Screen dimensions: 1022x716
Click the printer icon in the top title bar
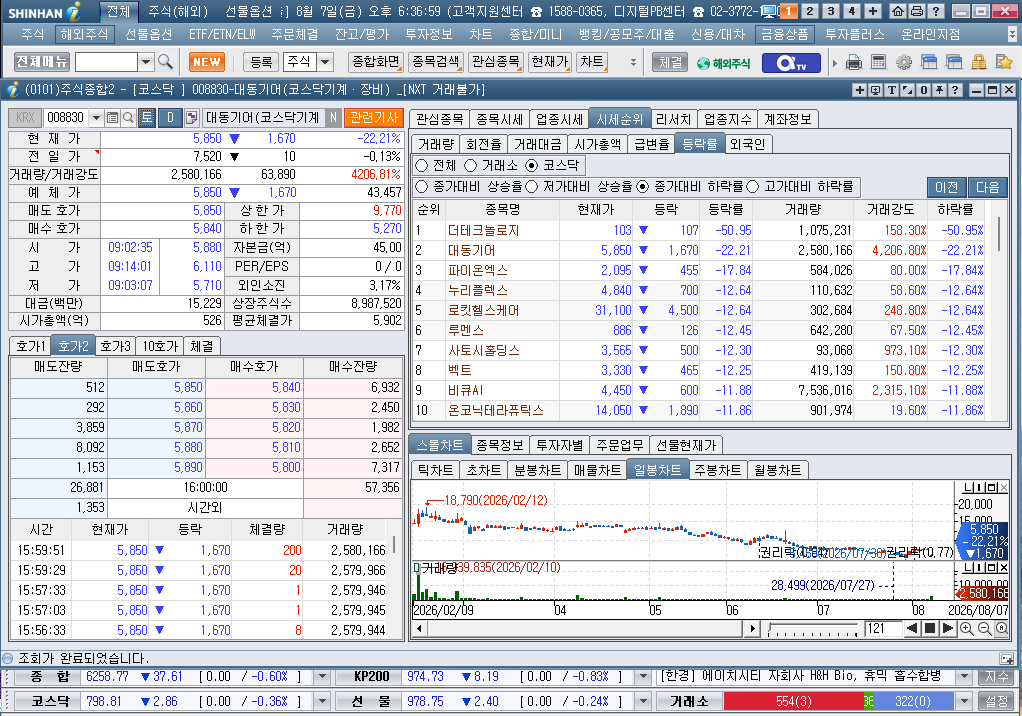click(x=916, y=11)
